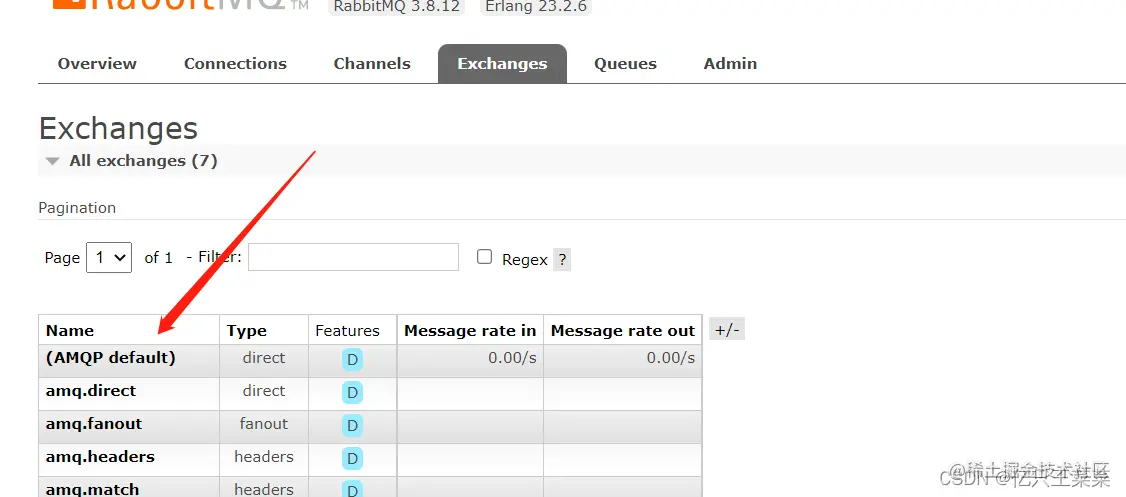Sort by the Name column header
The height and width of the screenshot is (497, 1126).
(x=70, y=330)
